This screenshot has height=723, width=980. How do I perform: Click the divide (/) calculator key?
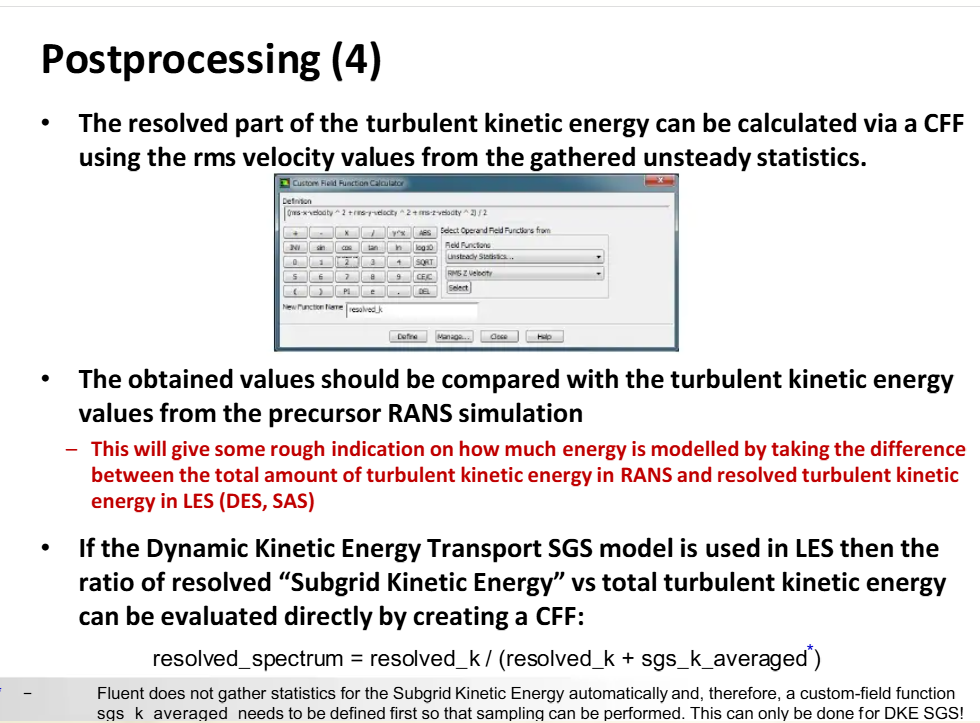(x=372, y=232)
